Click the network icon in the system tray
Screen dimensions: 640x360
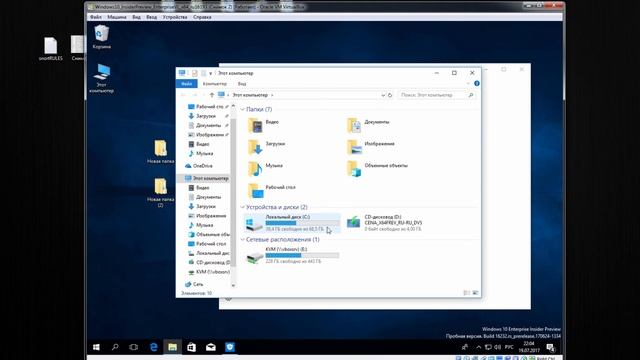coord(488,347)
